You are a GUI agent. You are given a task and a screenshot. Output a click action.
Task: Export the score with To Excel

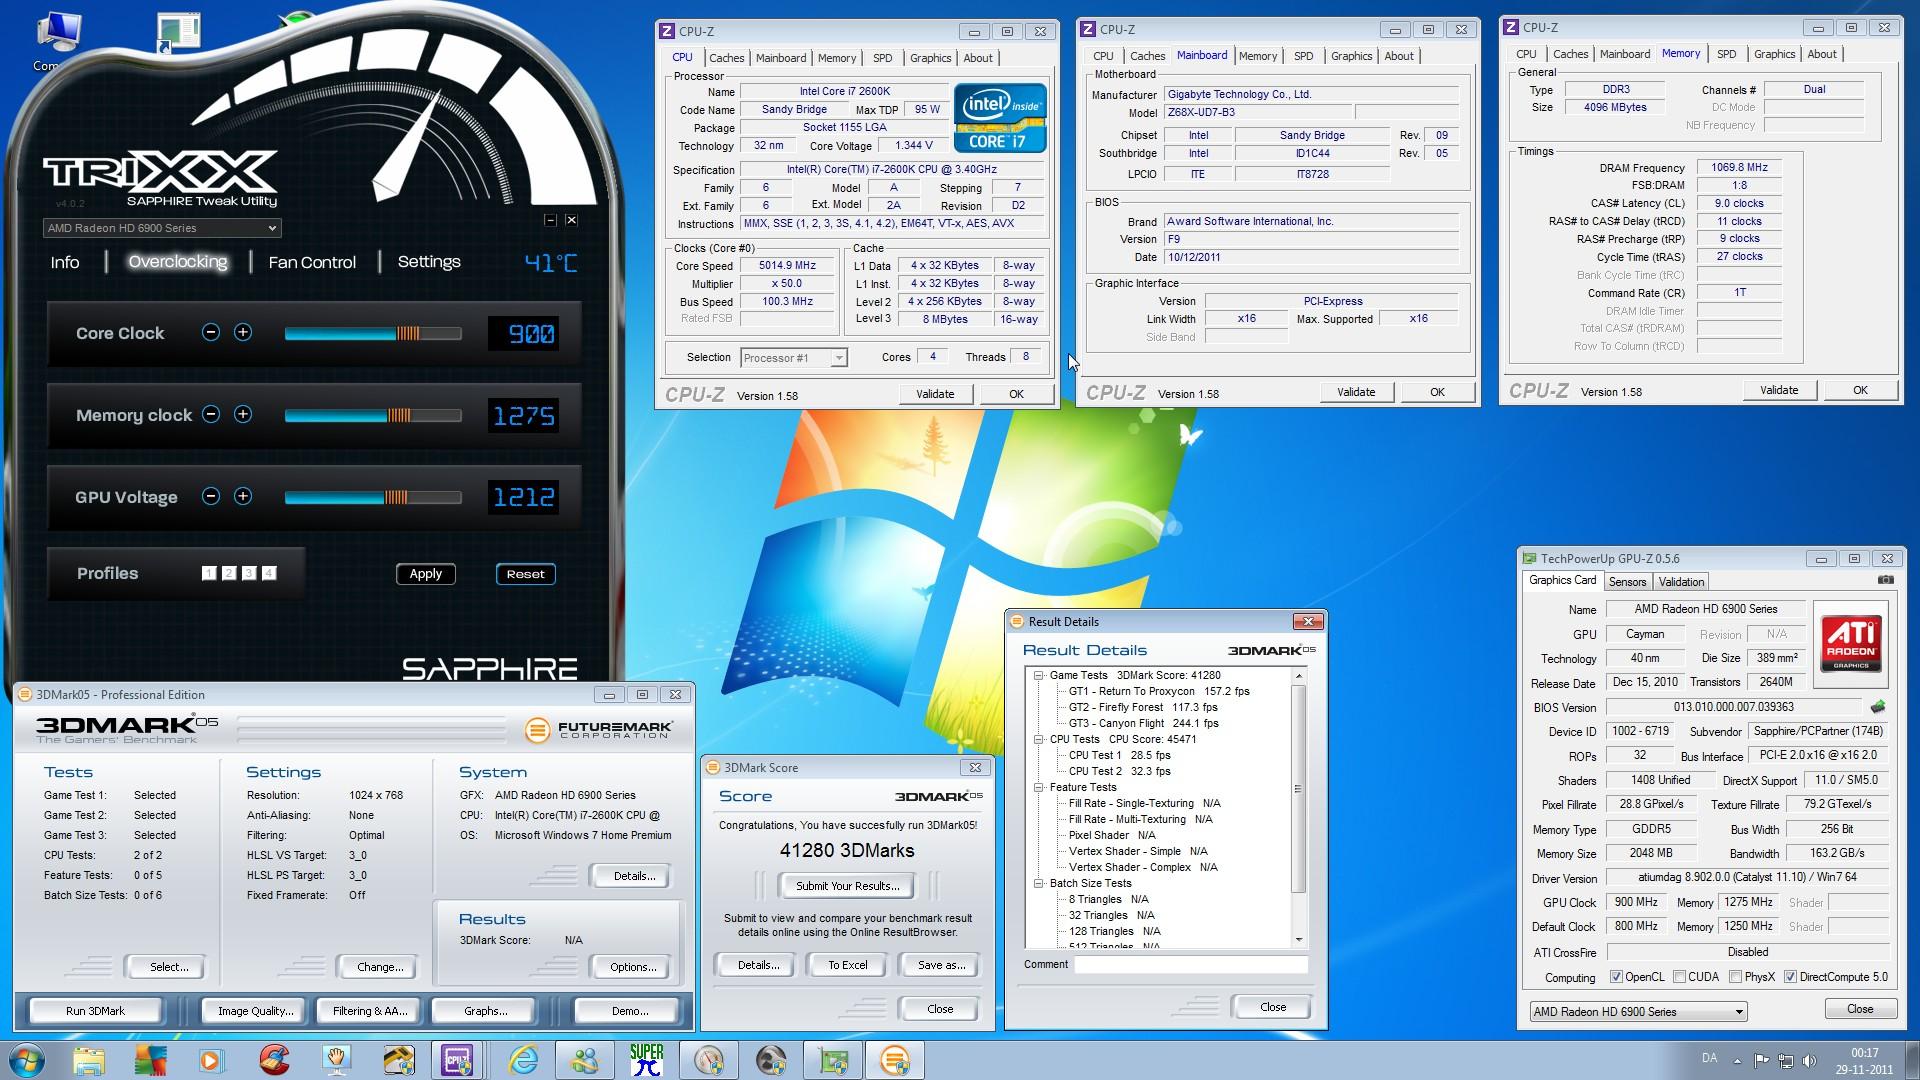click(848, 965)
